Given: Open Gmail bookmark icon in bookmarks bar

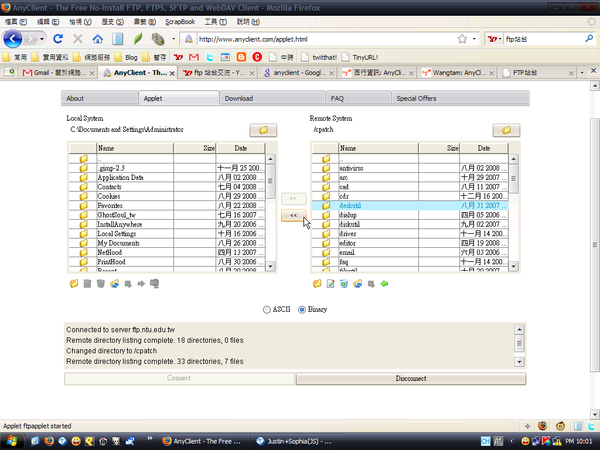Looking at the screenshot, I should coord(194,57).
